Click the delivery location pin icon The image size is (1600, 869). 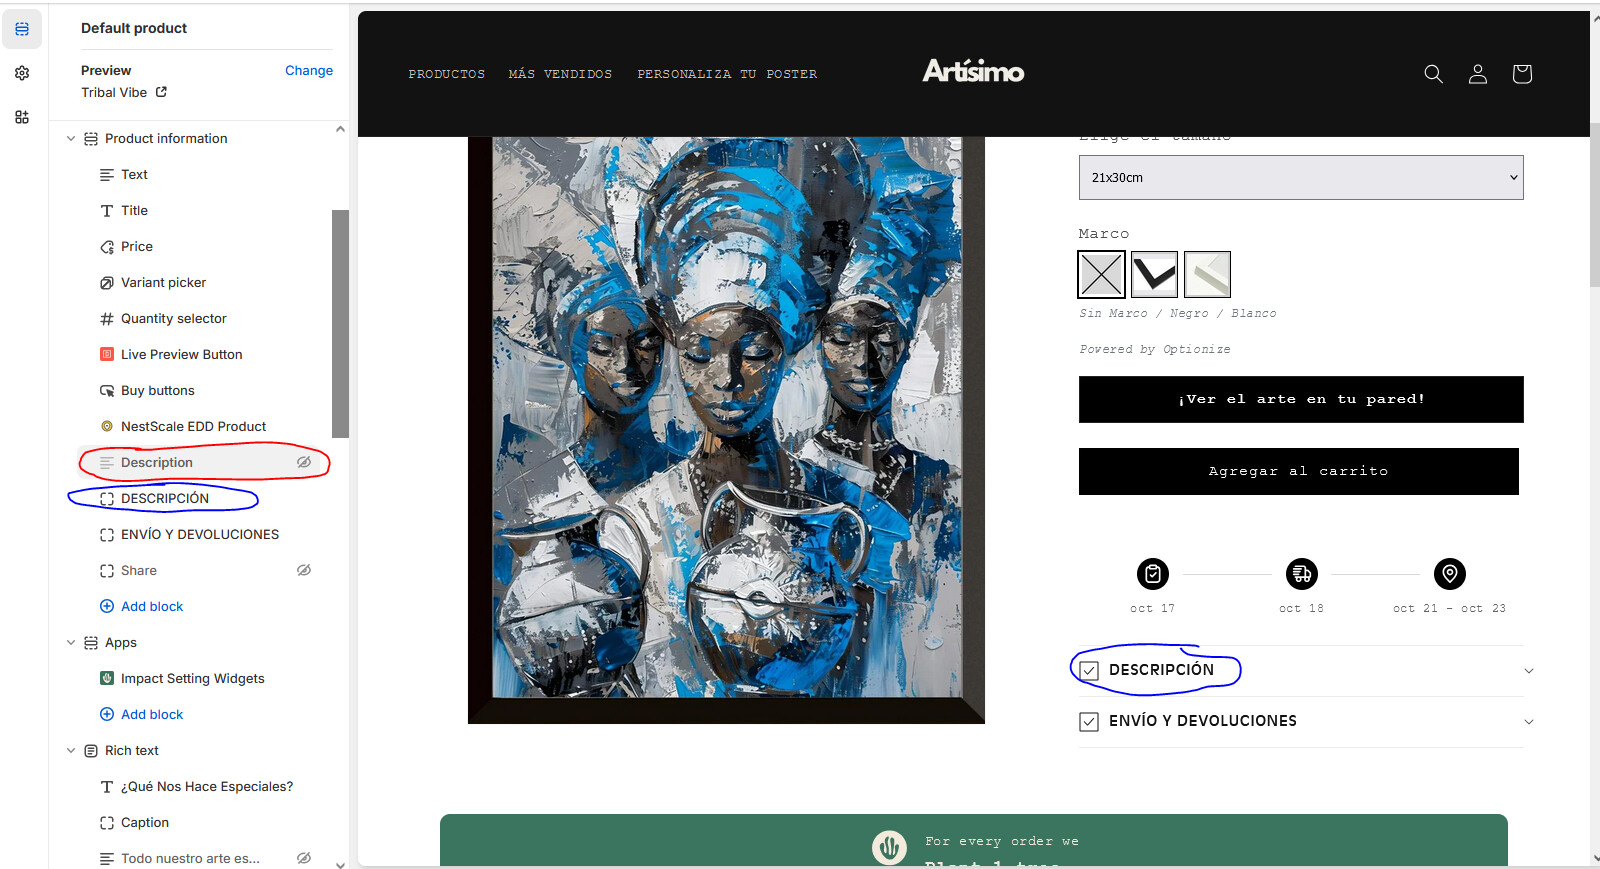[x=1450, y=574]
